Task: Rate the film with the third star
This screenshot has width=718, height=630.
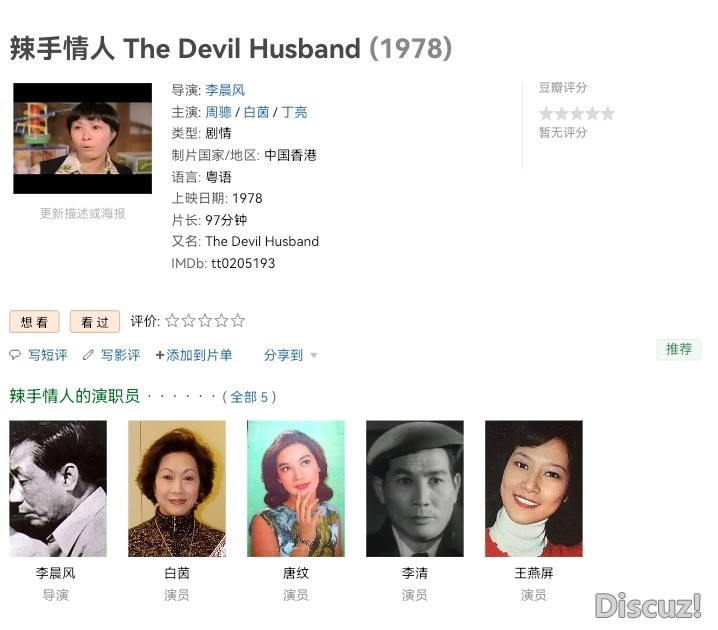Action: pos(205,320)
